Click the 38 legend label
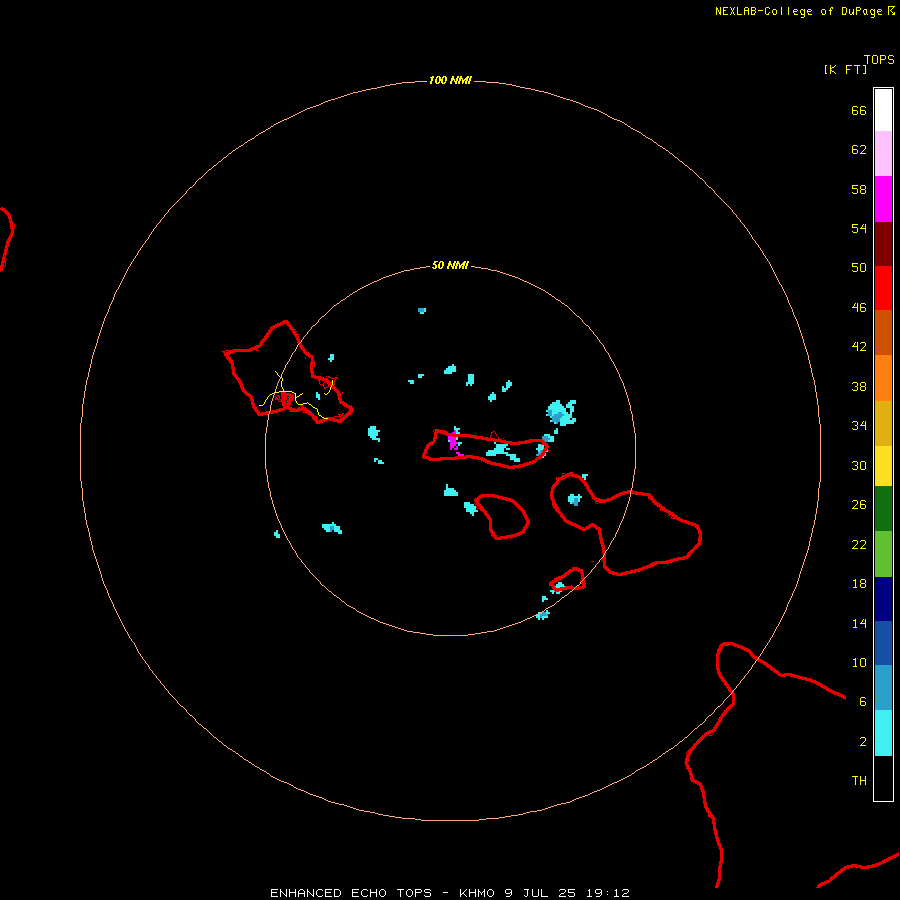 [859, 386]
